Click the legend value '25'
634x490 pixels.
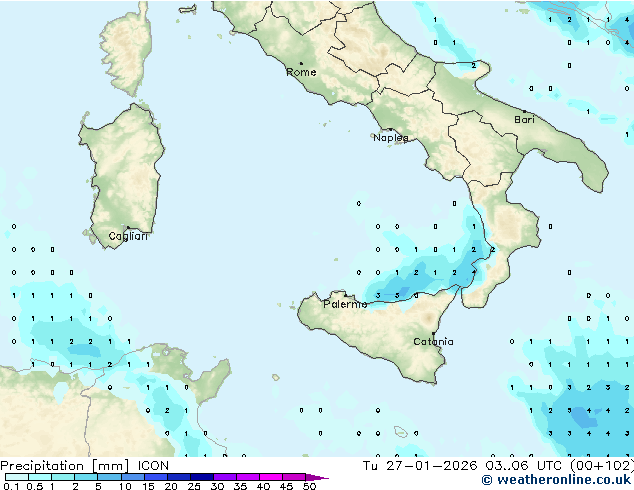(x=194, y=486)
